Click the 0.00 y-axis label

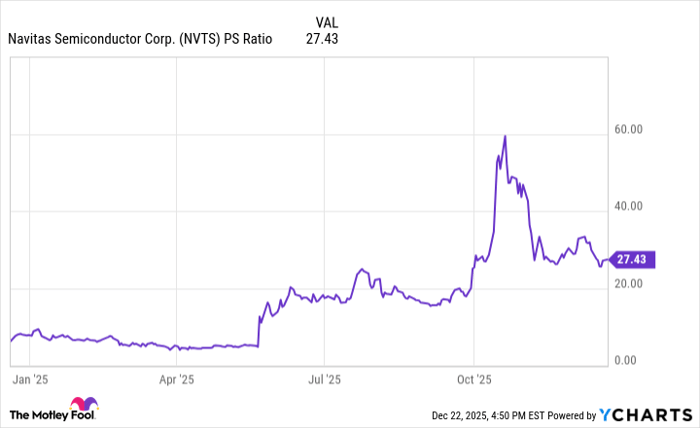coord(625,360)
